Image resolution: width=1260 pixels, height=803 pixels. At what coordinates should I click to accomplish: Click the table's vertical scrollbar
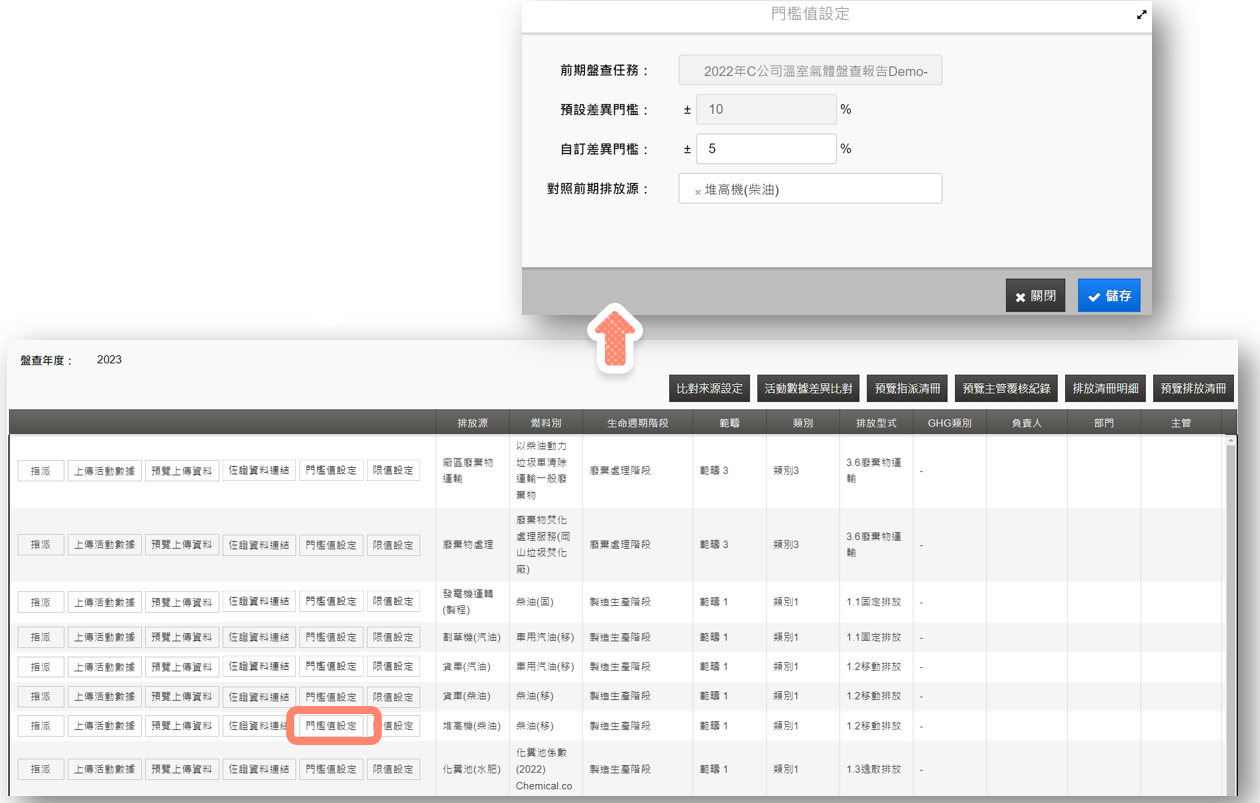tap(1230, 600)
